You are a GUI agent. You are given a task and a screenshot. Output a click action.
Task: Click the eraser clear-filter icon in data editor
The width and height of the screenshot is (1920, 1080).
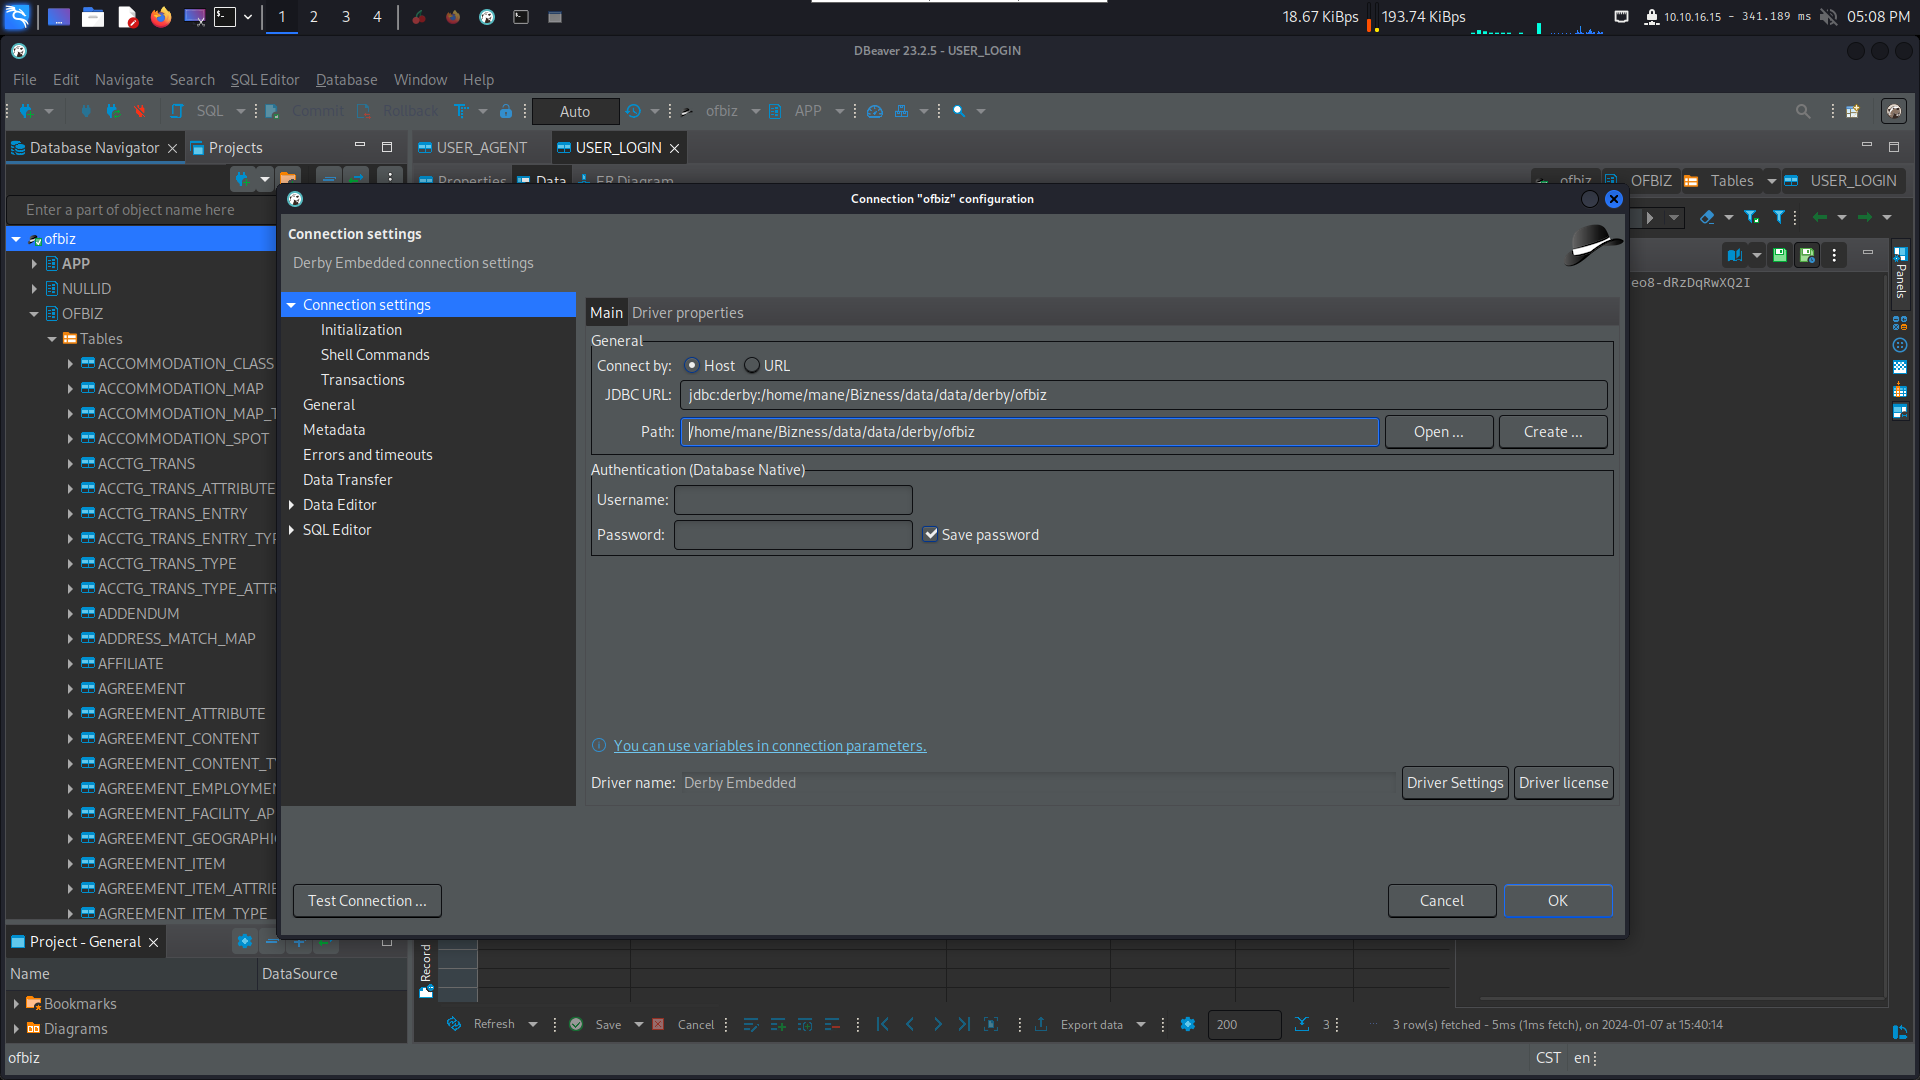1707,217
